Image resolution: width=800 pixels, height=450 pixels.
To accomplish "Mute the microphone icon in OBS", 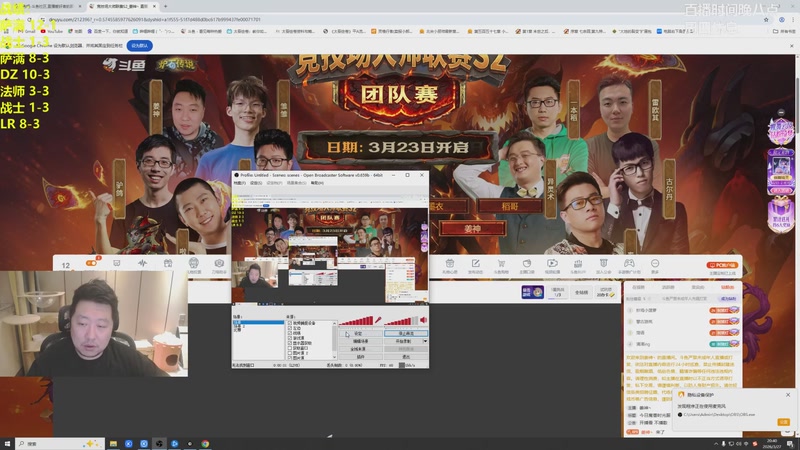I will click(378, 320).
